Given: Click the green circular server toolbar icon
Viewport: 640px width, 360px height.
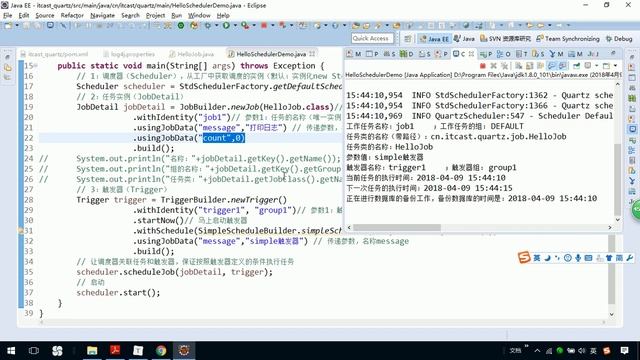Looking at the screenshot, I should [x=181, y=25].
